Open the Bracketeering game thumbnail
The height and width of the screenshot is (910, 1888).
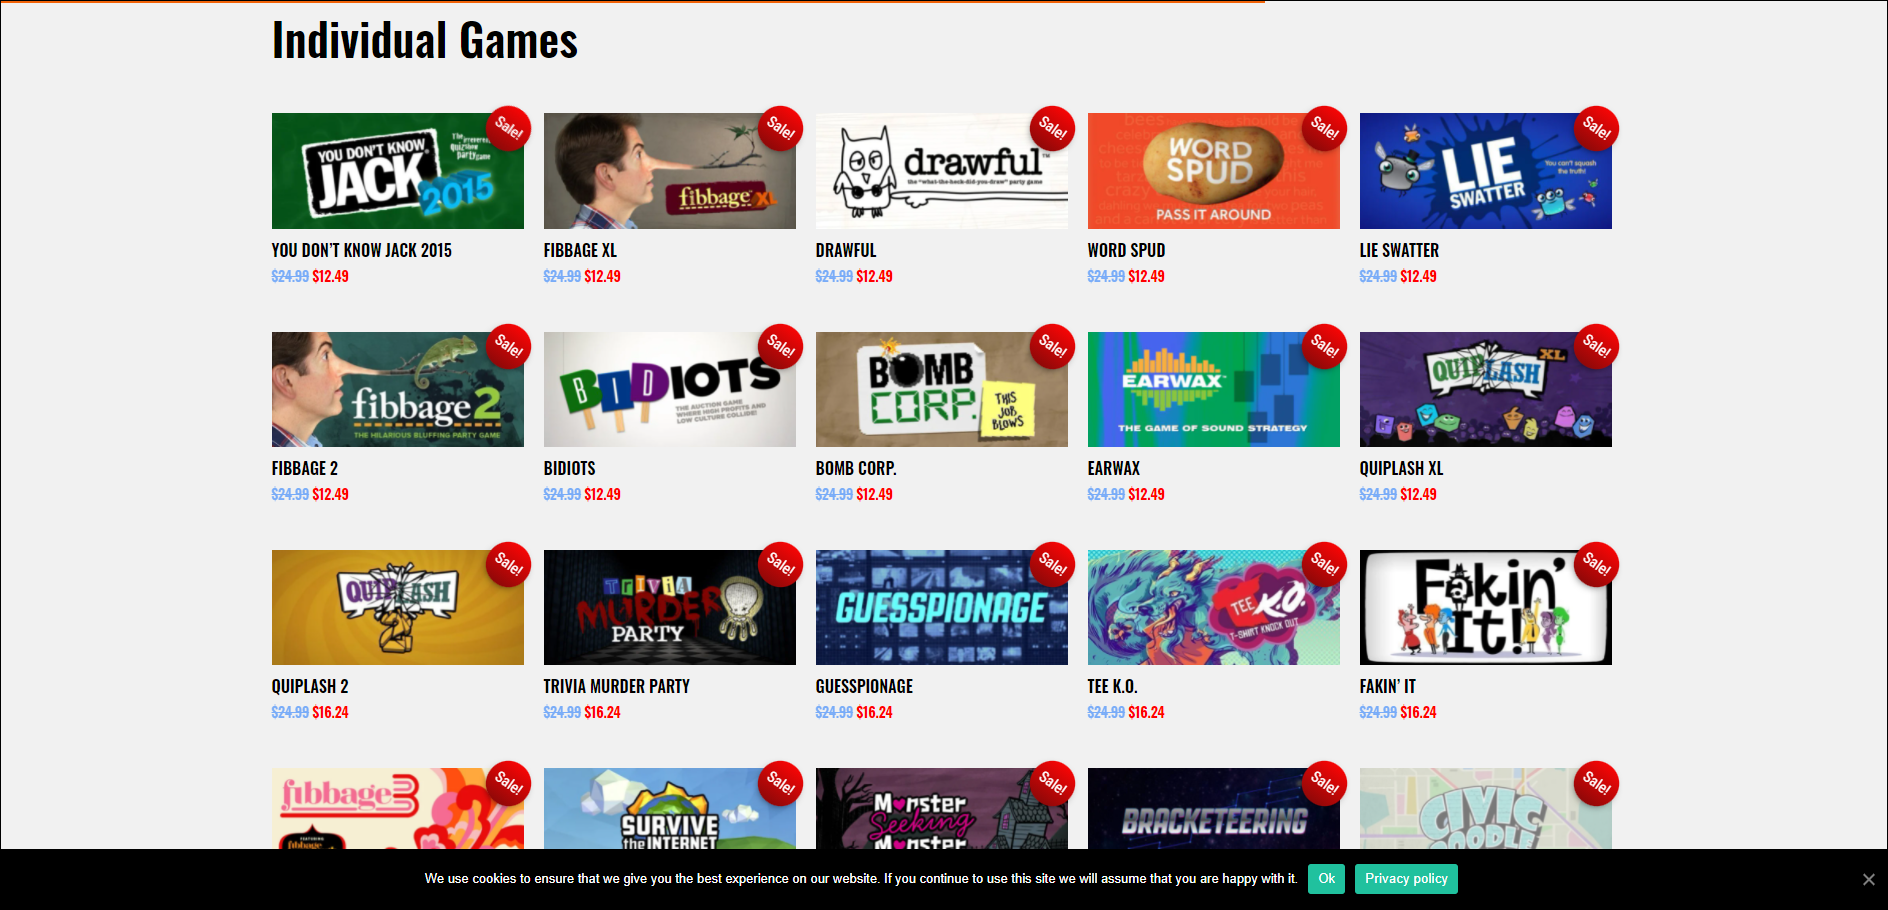point(1213,809)
